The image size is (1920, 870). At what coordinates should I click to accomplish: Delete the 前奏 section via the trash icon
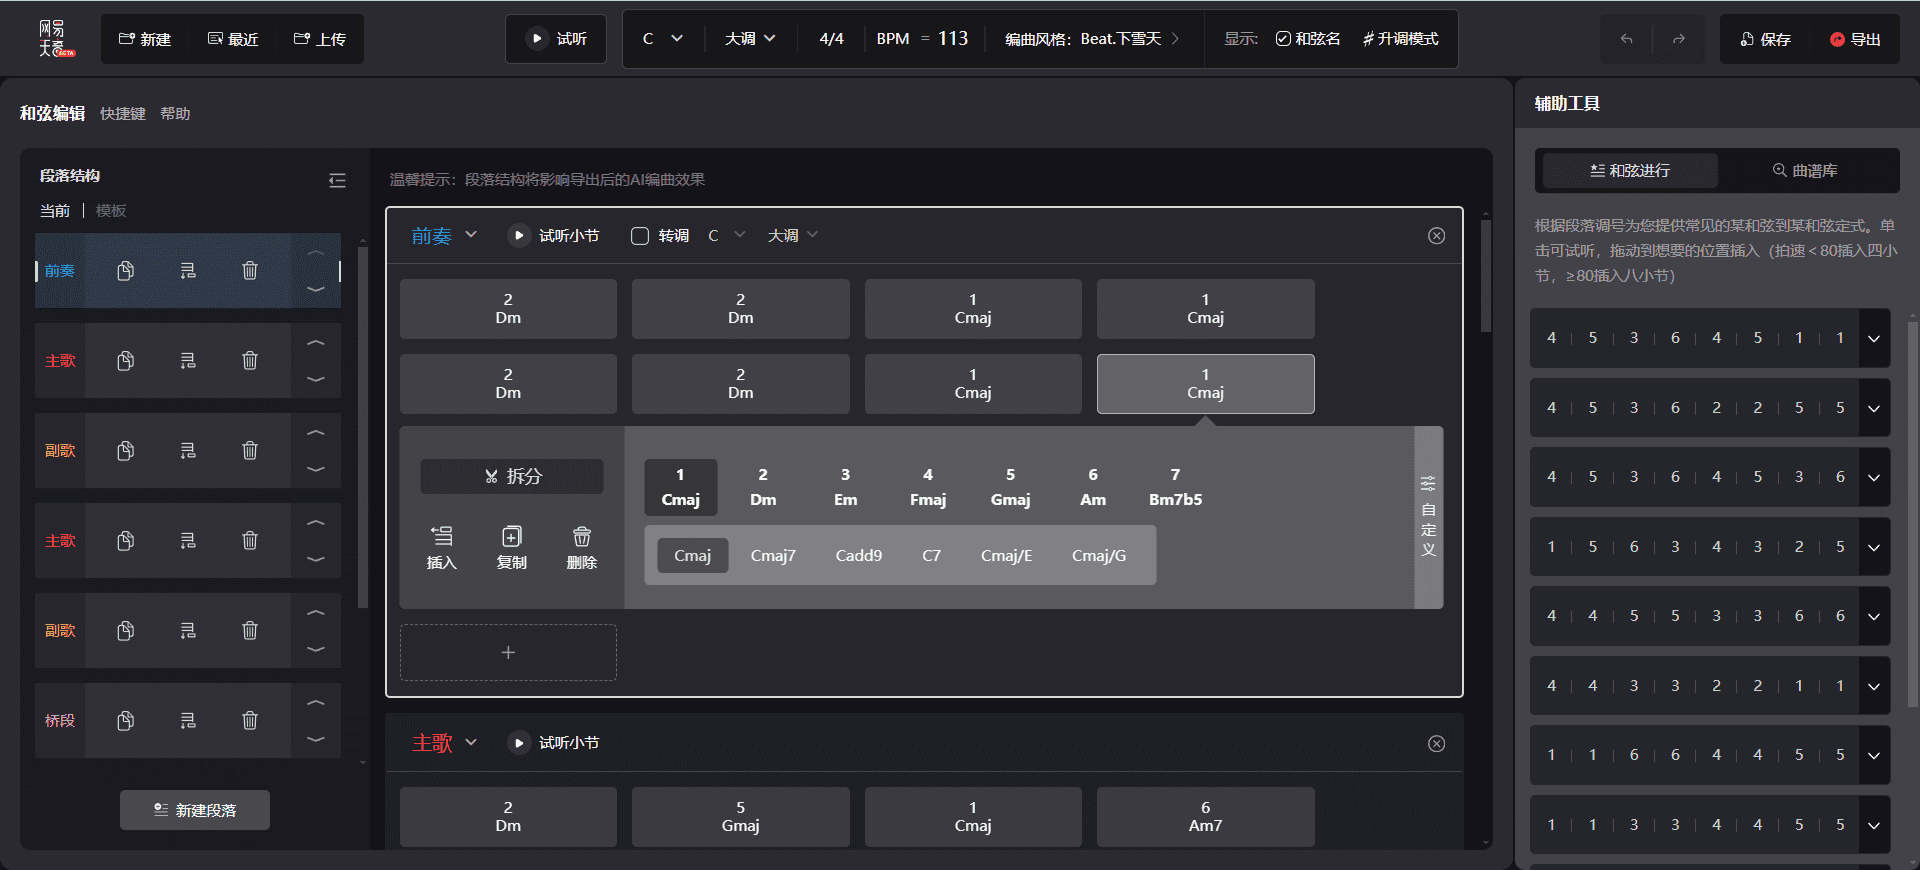(x=250, y=271)
